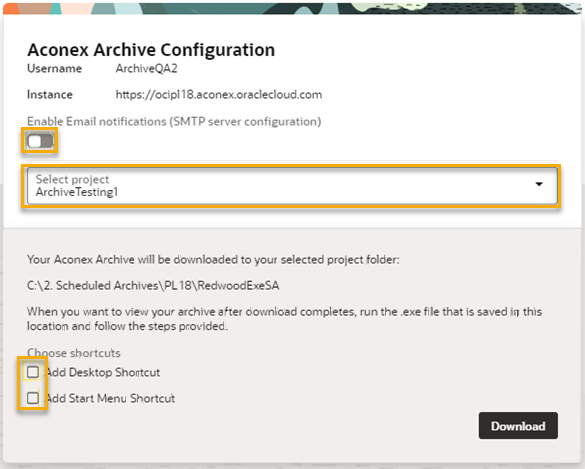Image resolution: width=585 pixels, height=469 pixels.
Task: Click the Download button
Action: coord(518,426)
